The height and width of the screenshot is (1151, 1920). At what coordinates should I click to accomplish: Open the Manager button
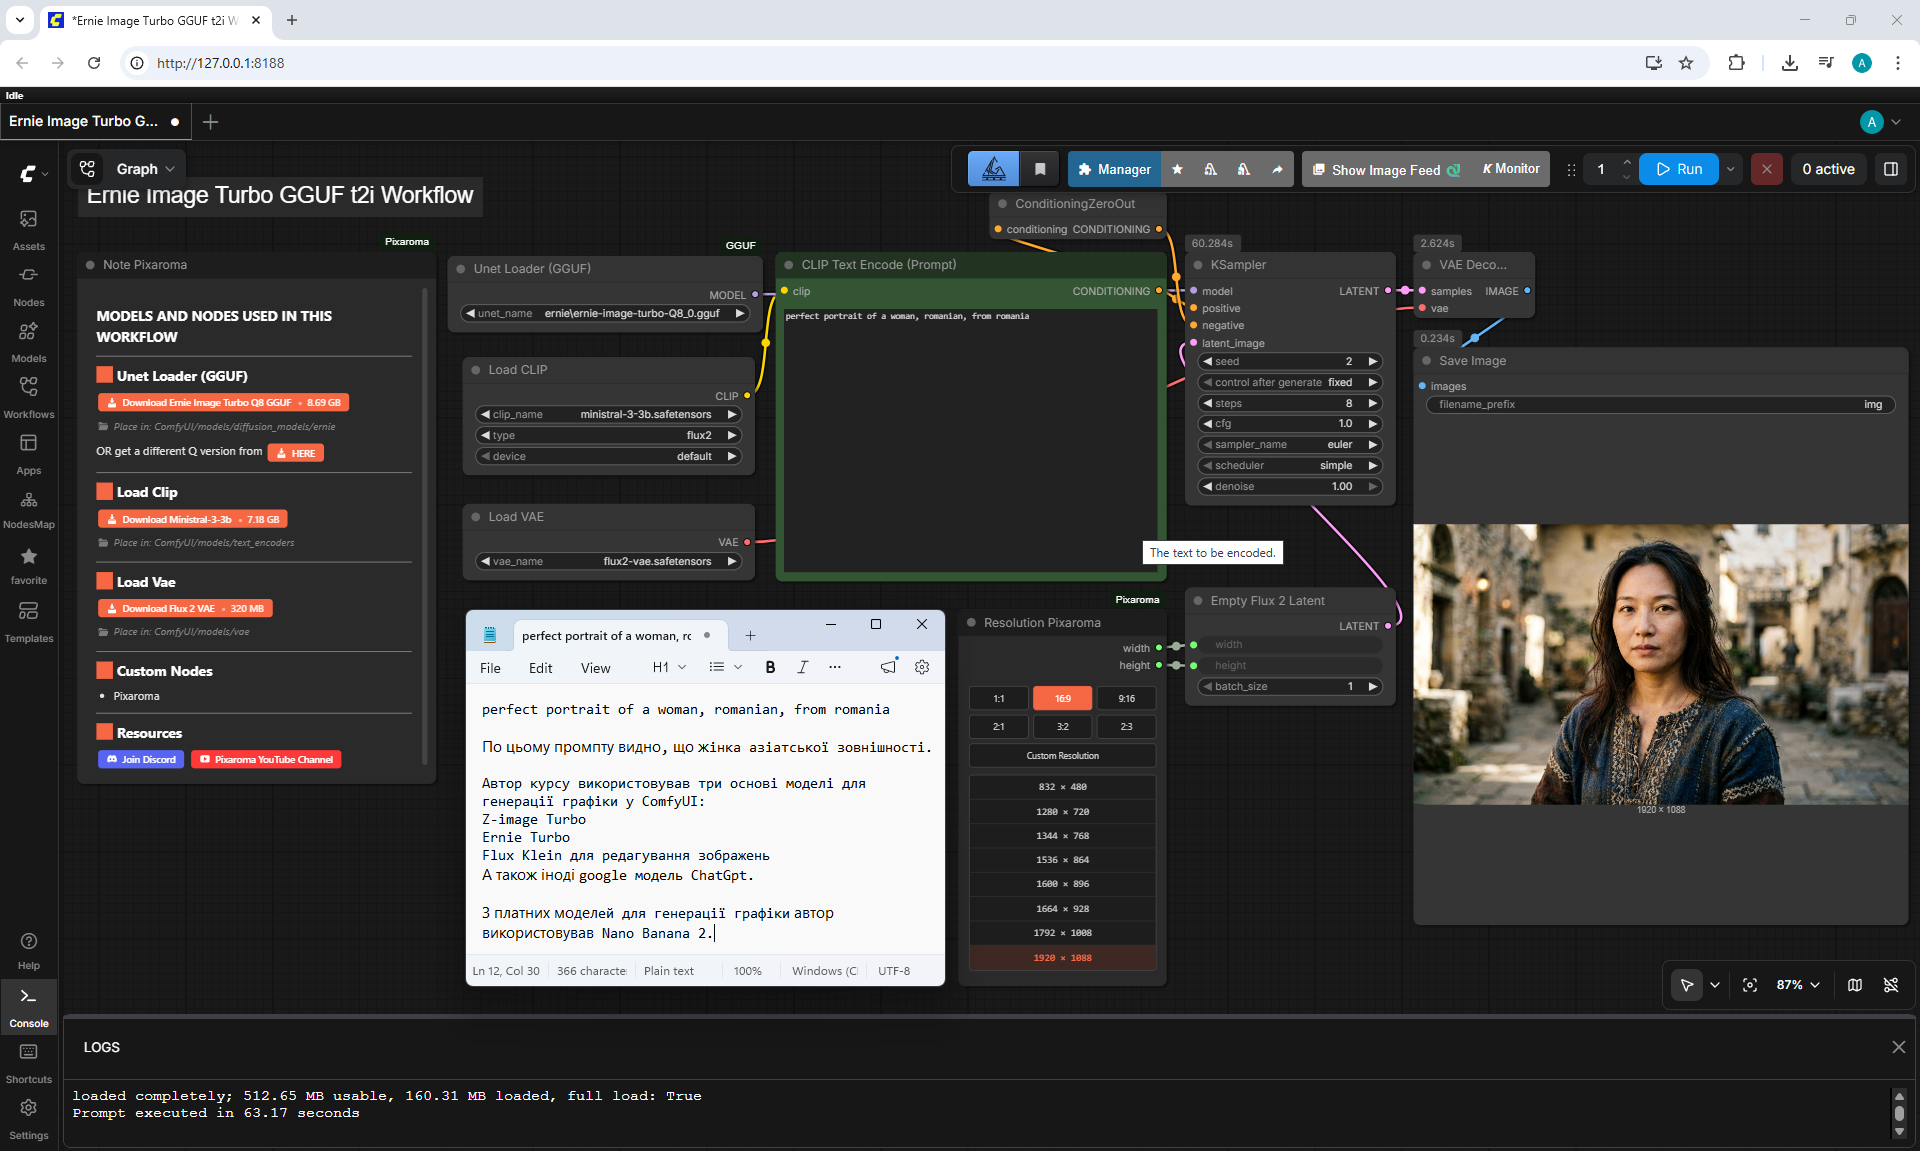click(1114, 169)
